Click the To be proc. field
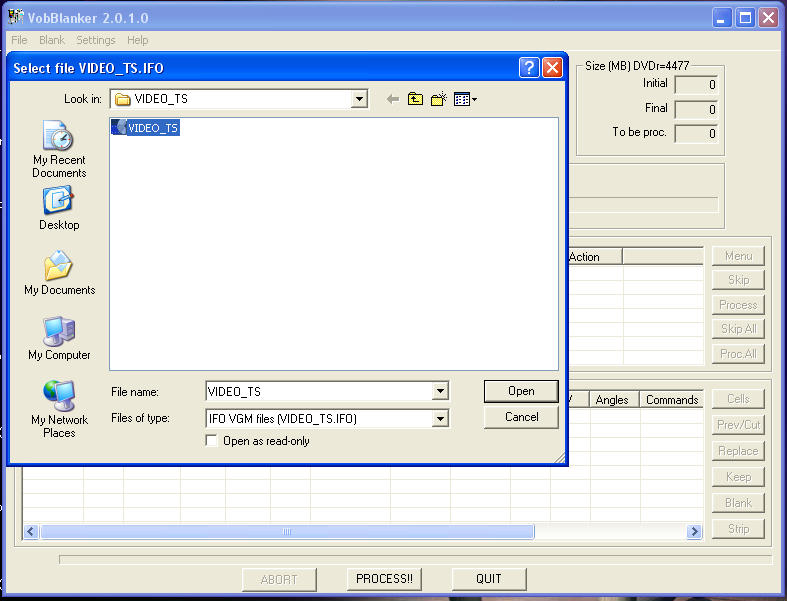Screen dimensions: 787x601 click(696, 134)
